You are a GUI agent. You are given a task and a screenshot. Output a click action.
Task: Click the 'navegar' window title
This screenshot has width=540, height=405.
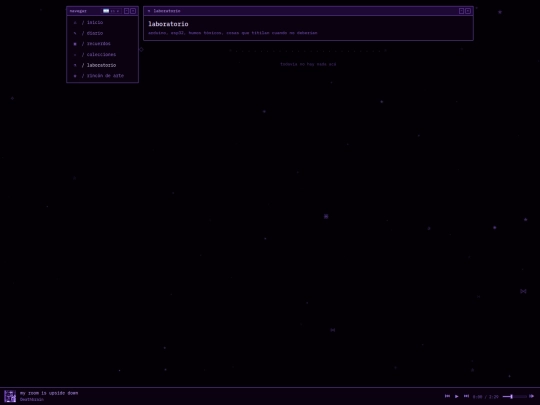point(78,11)
